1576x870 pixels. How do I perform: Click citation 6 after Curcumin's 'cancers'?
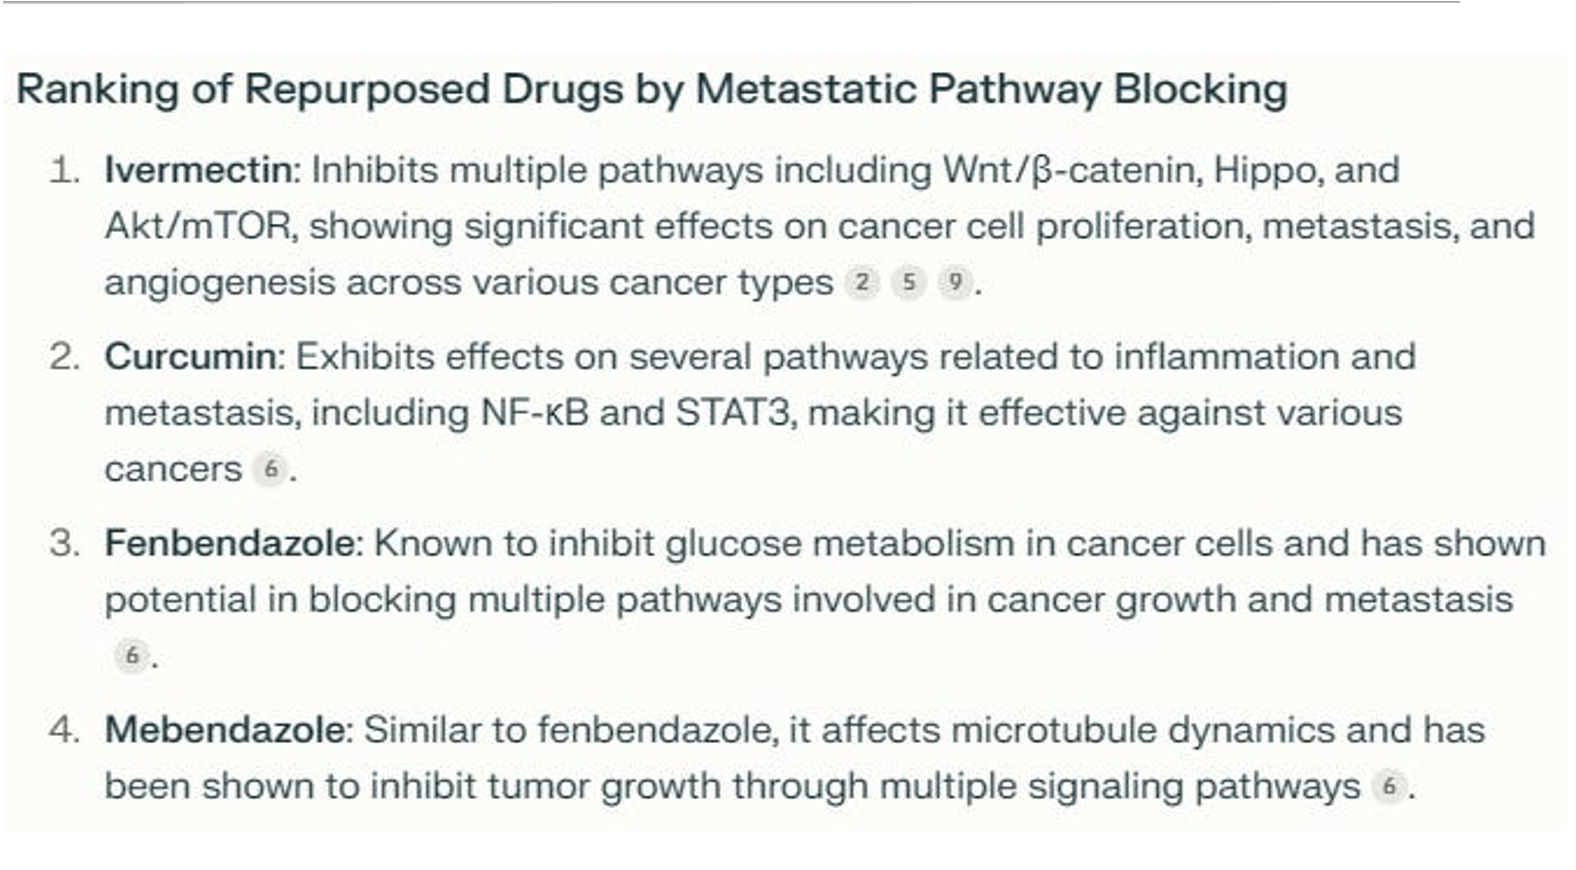click(x=270, y=469)
